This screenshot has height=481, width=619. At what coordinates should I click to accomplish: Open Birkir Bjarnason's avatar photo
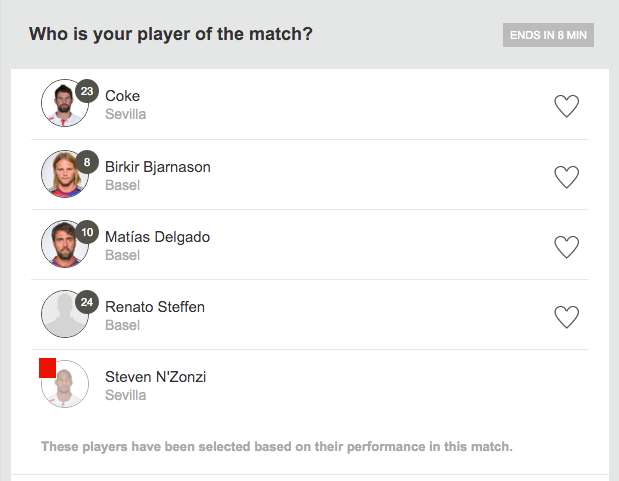(65, 174)
